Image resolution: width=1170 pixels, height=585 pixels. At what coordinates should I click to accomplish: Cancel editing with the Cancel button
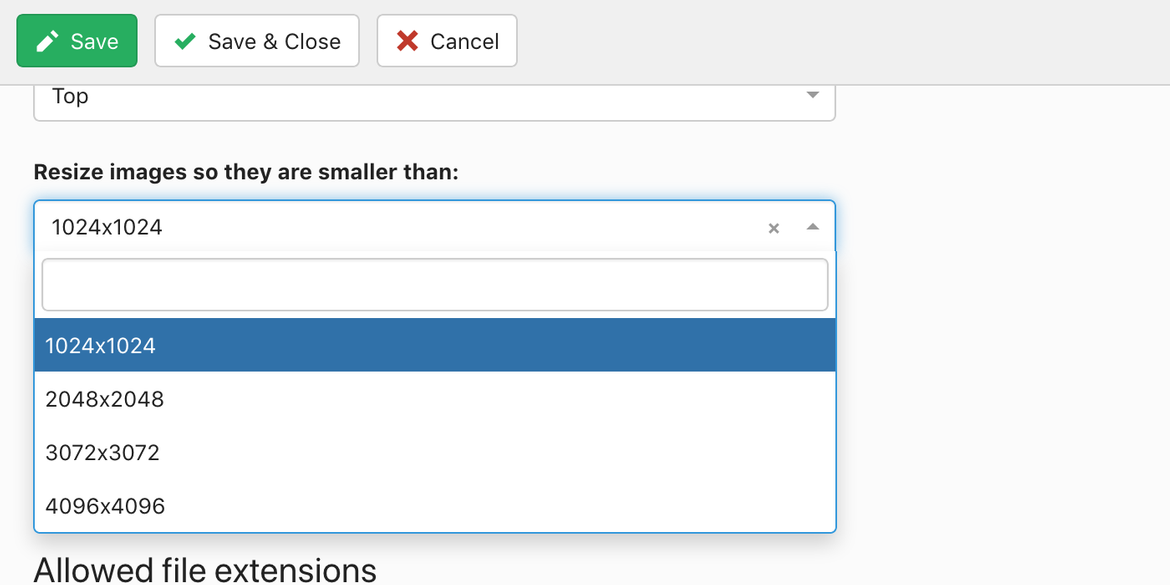pos(447,41)
